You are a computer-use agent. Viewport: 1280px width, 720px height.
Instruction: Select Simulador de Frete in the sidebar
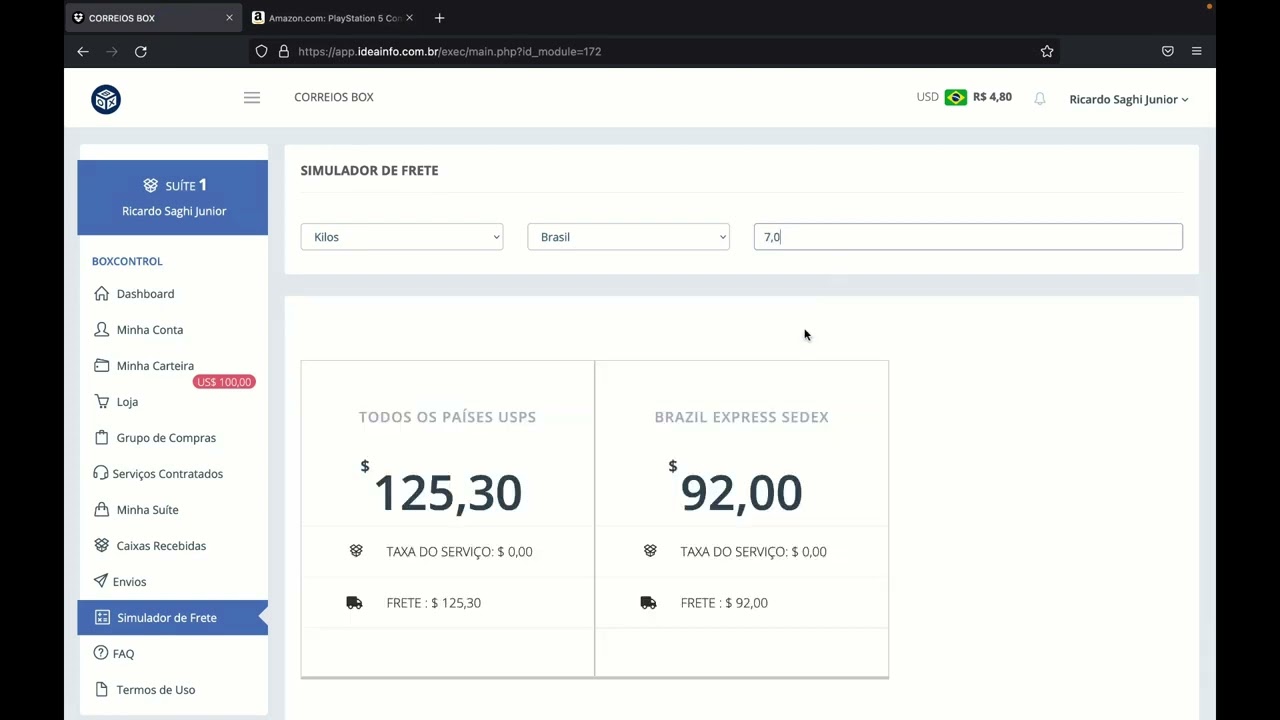(x=173, y=617)
